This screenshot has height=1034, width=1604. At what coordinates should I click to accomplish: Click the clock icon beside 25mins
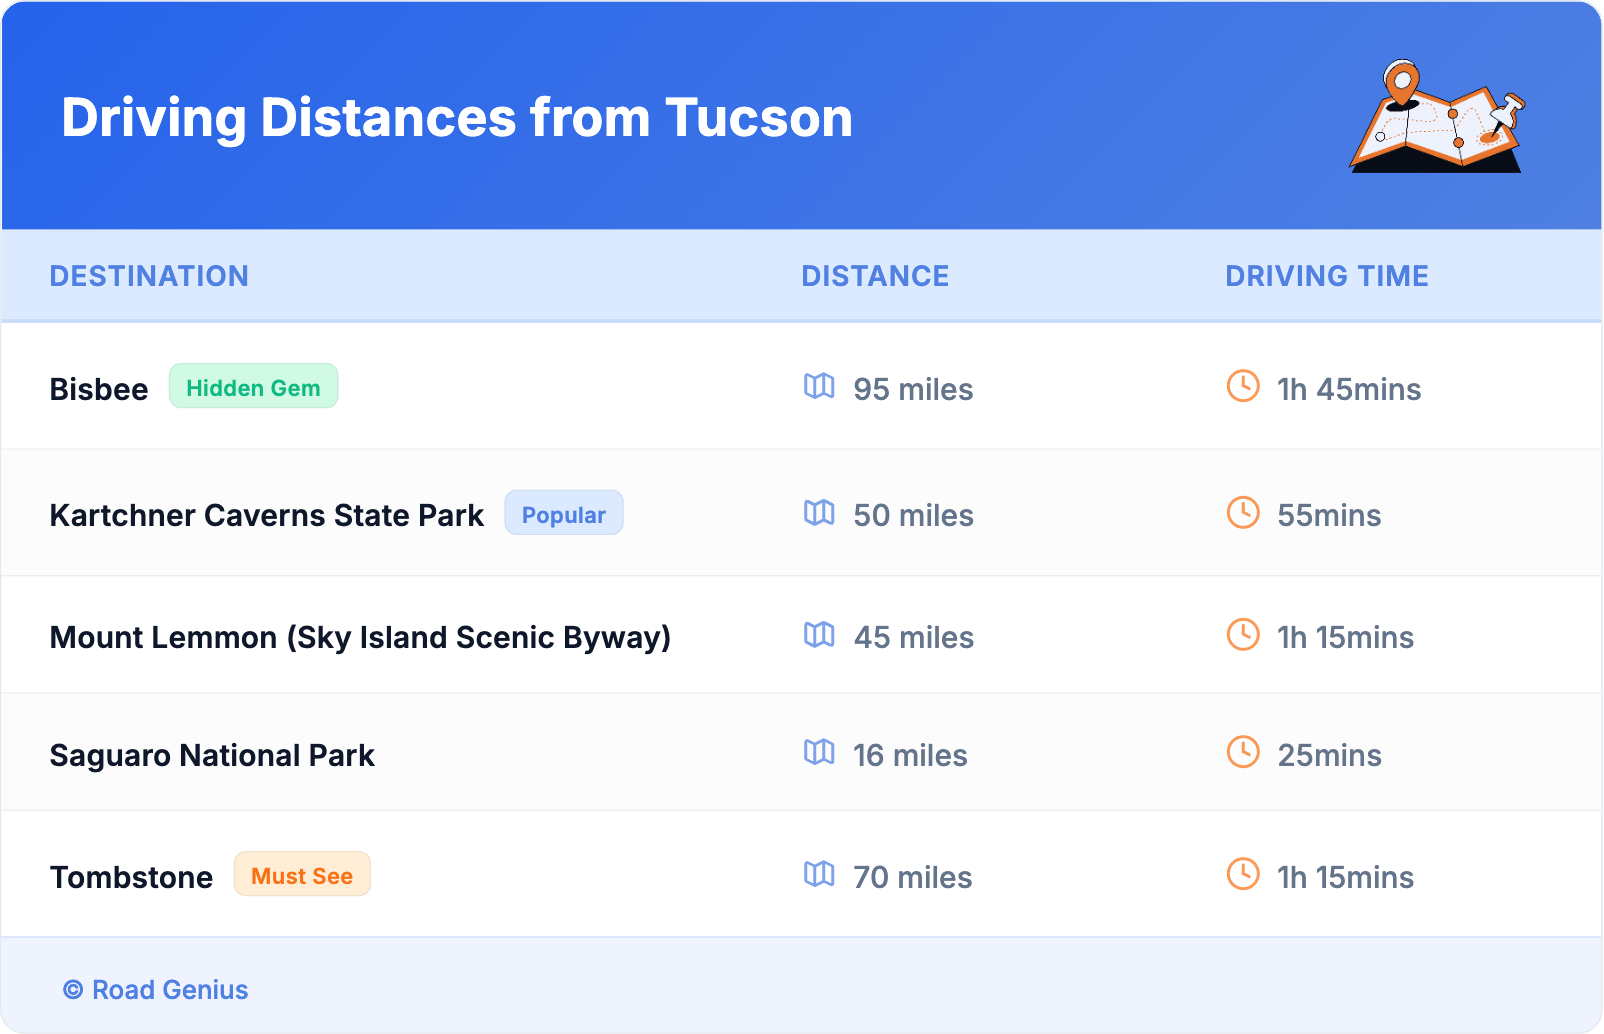(1243, 753)
